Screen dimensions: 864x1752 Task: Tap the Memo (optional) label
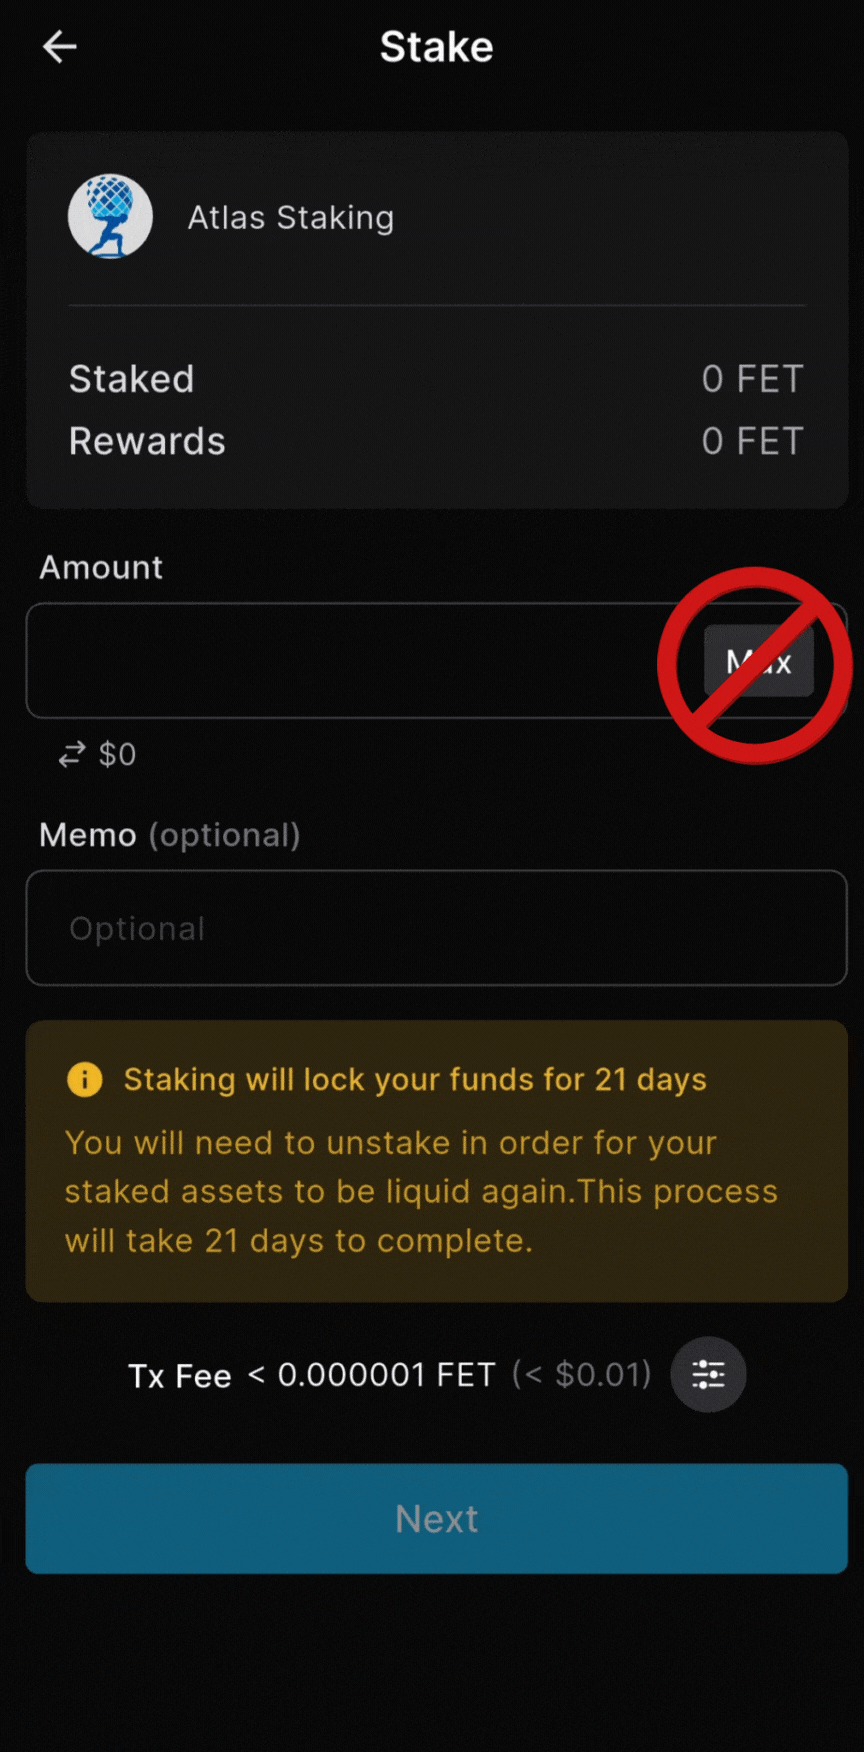169,835
